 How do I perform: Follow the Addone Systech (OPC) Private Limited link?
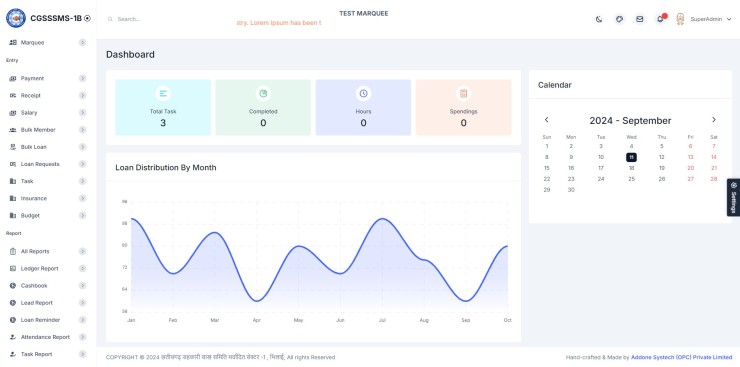click(x=681, y=358)
